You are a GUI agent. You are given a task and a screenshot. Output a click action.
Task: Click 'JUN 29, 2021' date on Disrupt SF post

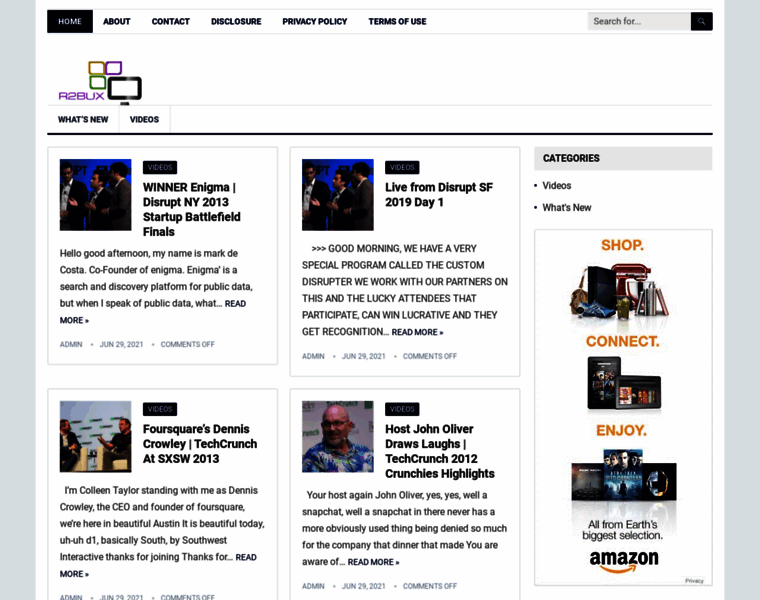click(x=364, y=356)
